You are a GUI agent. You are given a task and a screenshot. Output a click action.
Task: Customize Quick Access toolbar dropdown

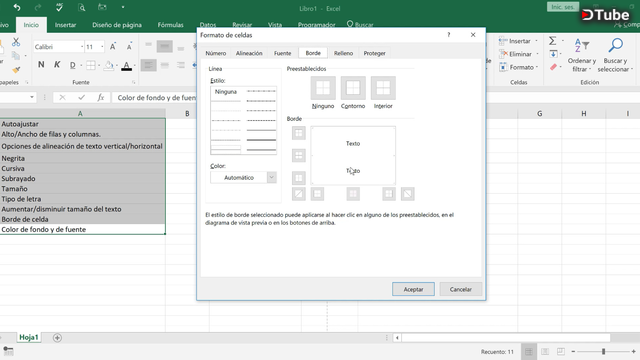[x=123, y=7]
